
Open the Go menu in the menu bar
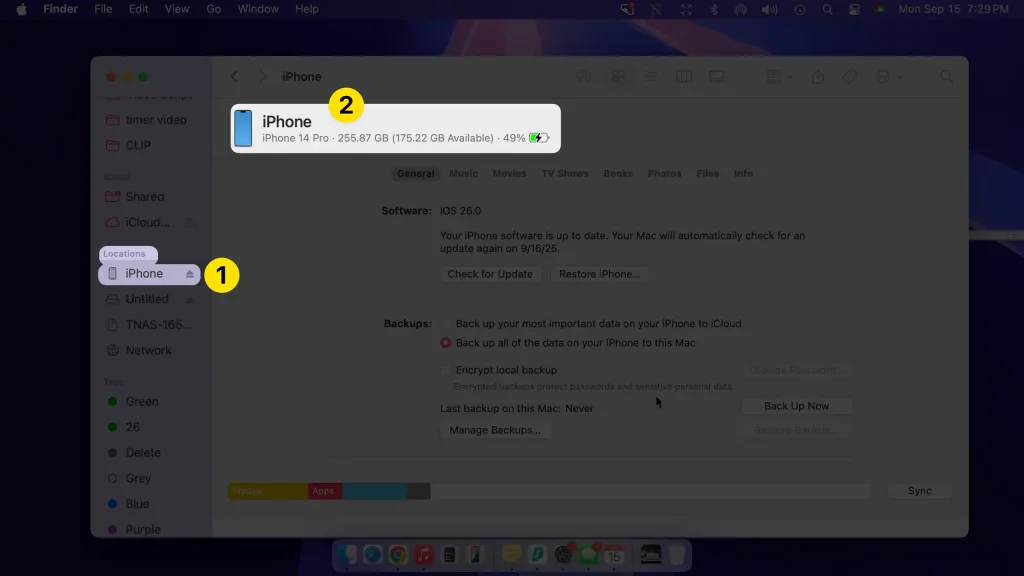coord(213,9)
